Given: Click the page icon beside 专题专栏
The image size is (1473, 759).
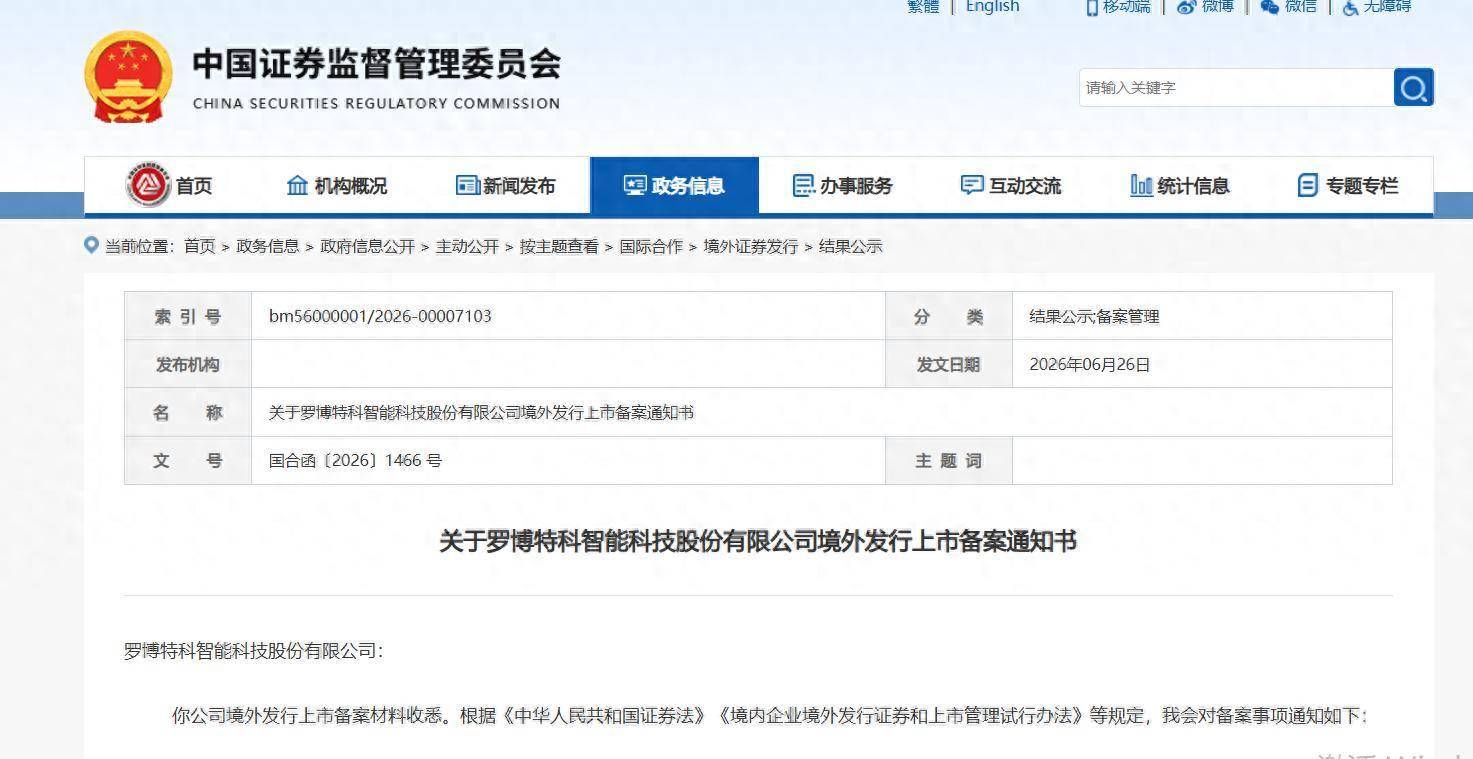Looking at the screenshot, I should tap(1307, 185).
